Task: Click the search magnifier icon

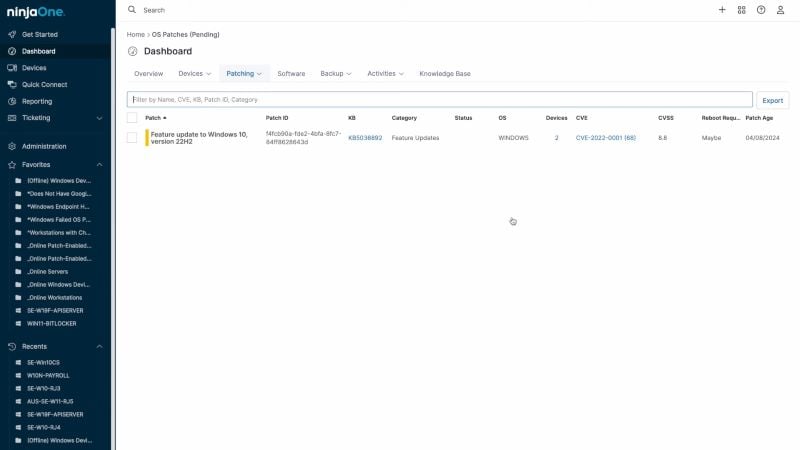Action: [132, 10]
